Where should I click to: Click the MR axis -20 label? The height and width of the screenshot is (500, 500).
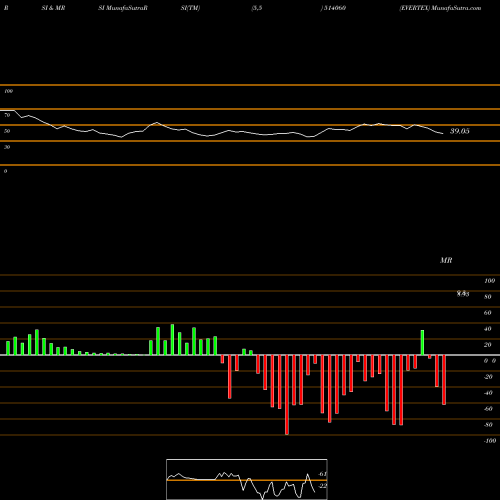(x=488, y=377)
